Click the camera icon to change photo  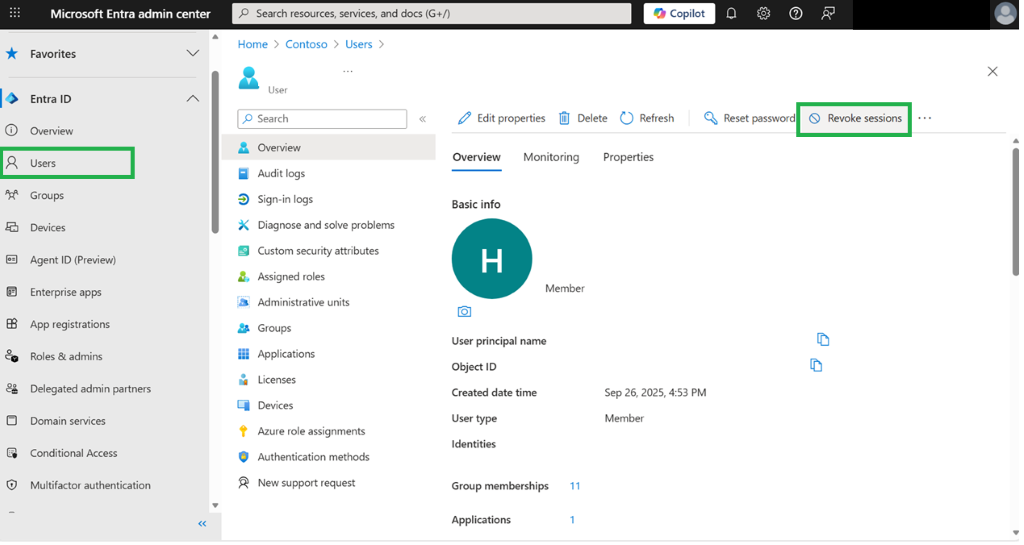click(x=464, y=311)
